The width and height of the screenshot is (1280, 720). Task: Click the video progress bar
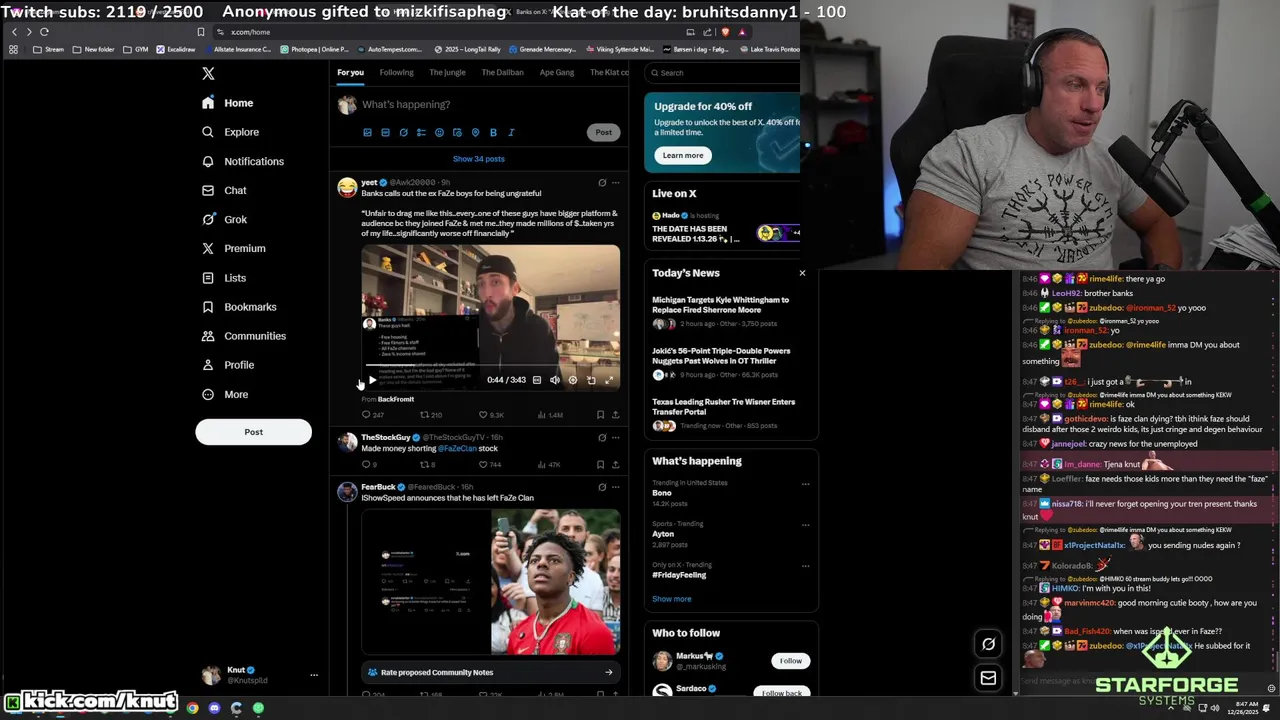coord(490,365)
